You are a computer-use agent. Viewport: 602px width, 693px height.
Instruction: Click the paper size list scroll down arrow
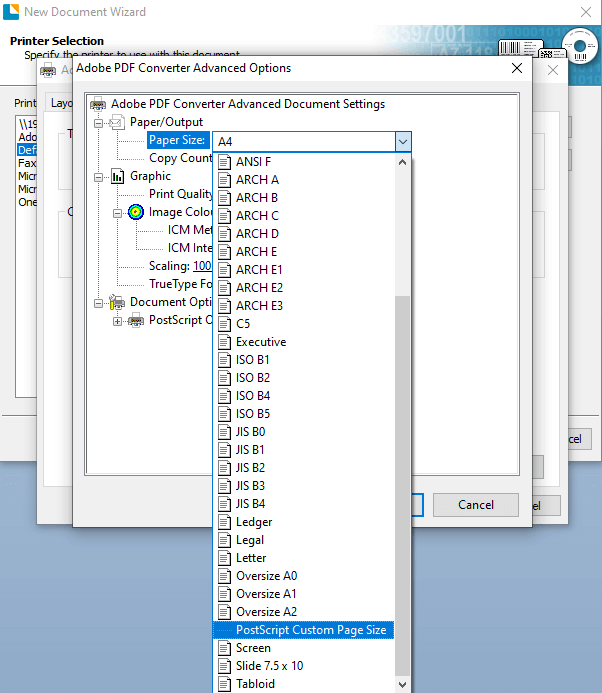pos(402,685)
